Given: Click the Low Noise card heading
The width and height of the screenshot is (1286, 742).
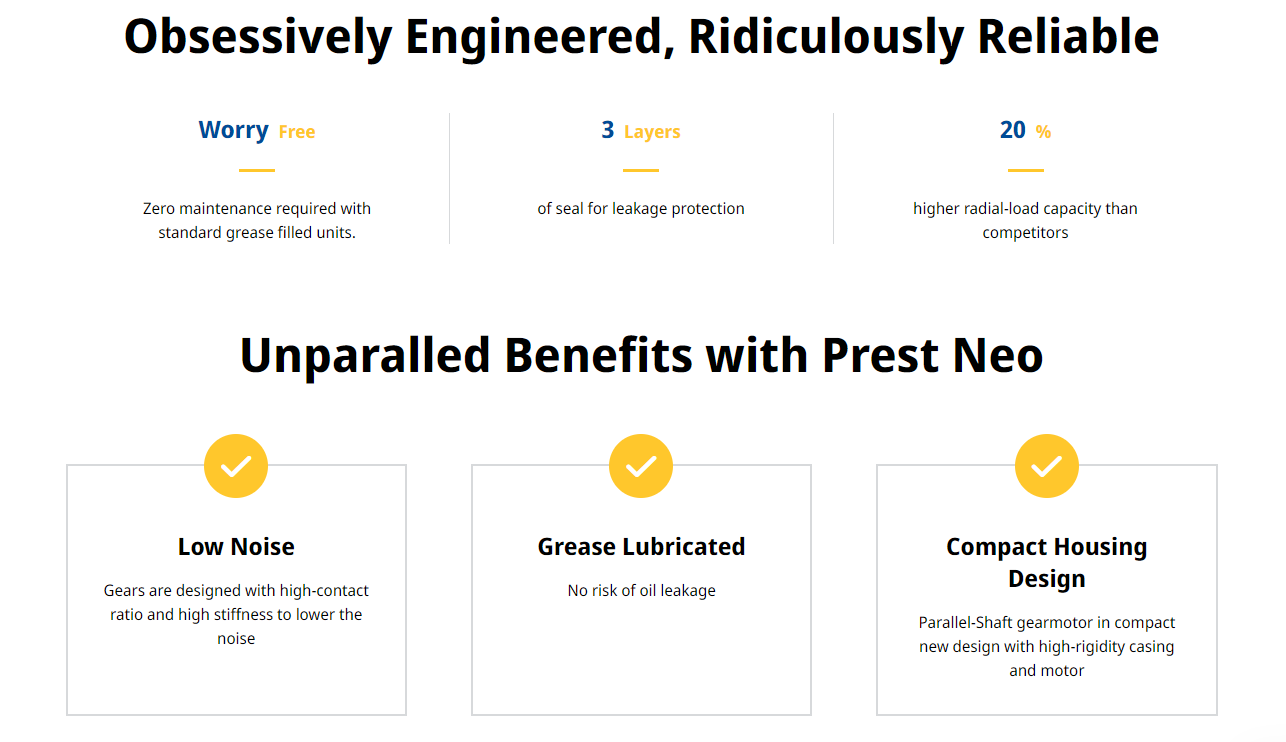Looking at the screenshot, I should (236, 547).
